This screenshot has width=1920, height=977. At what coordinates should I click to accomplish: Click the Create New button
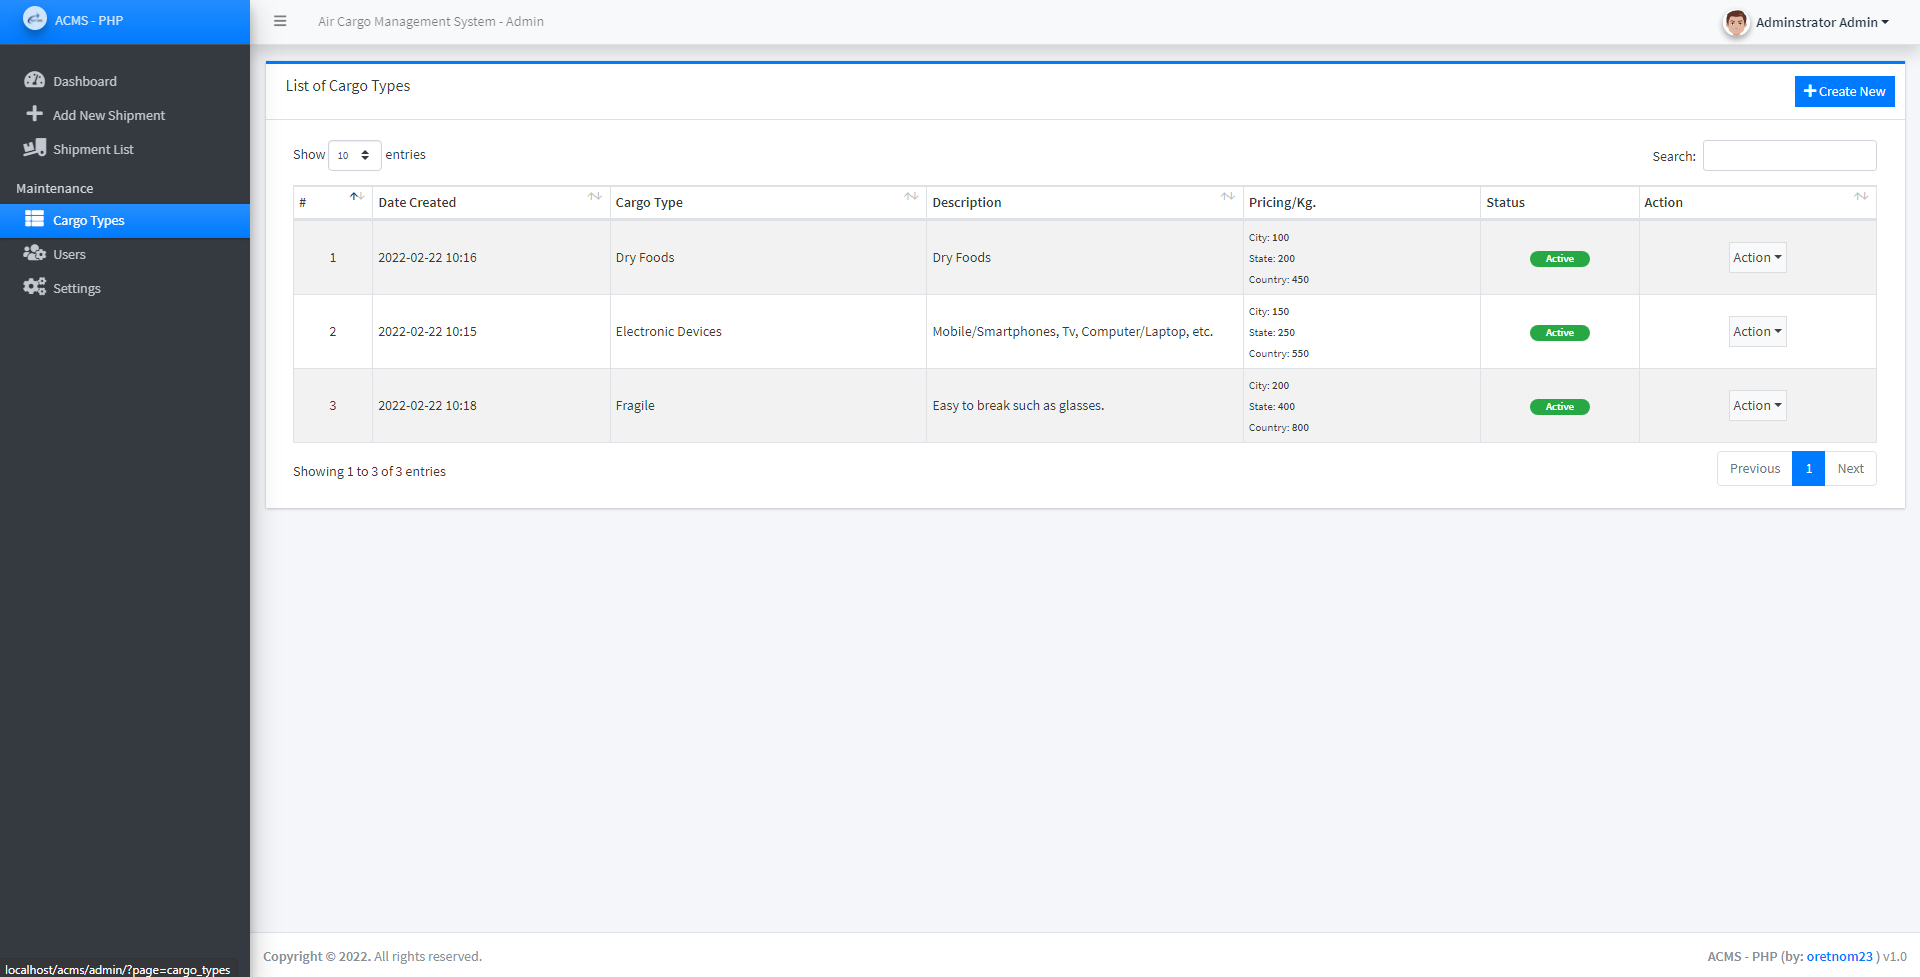[1844, 91]
